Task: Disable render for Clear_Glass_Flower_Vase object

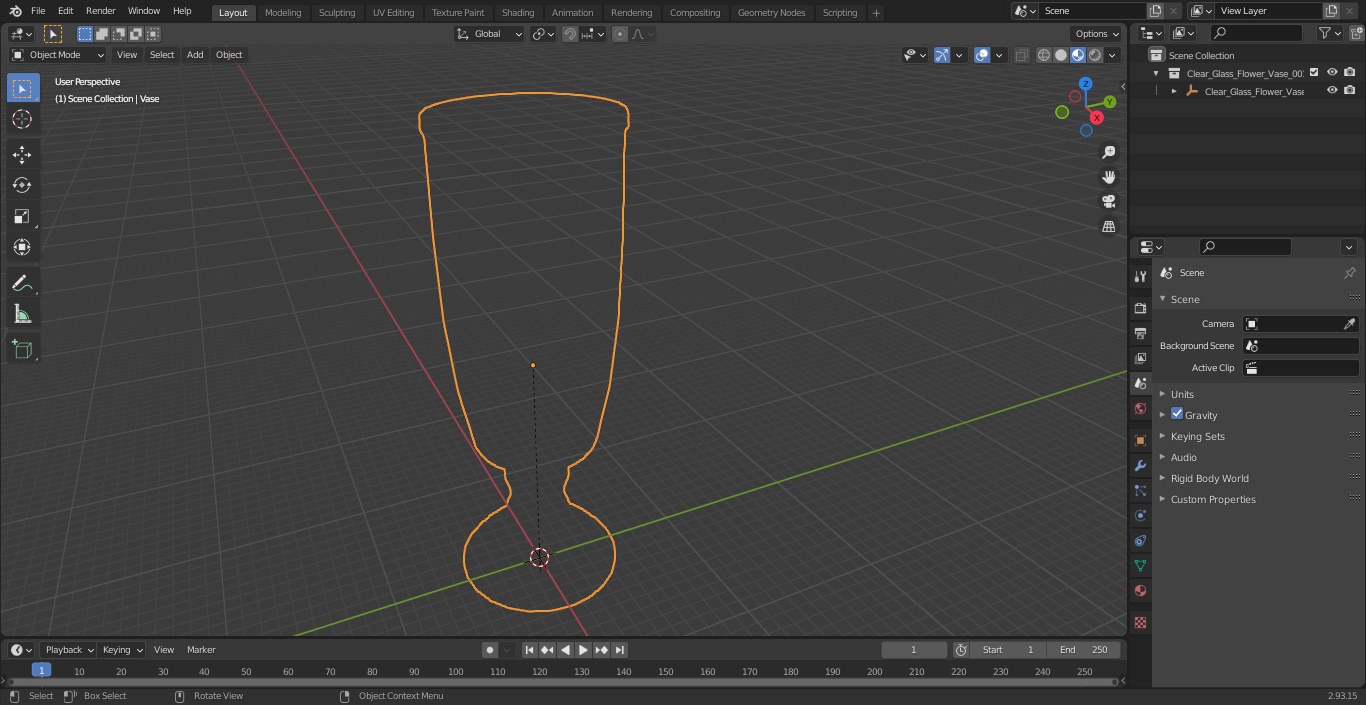Action: coord(1350,91)
